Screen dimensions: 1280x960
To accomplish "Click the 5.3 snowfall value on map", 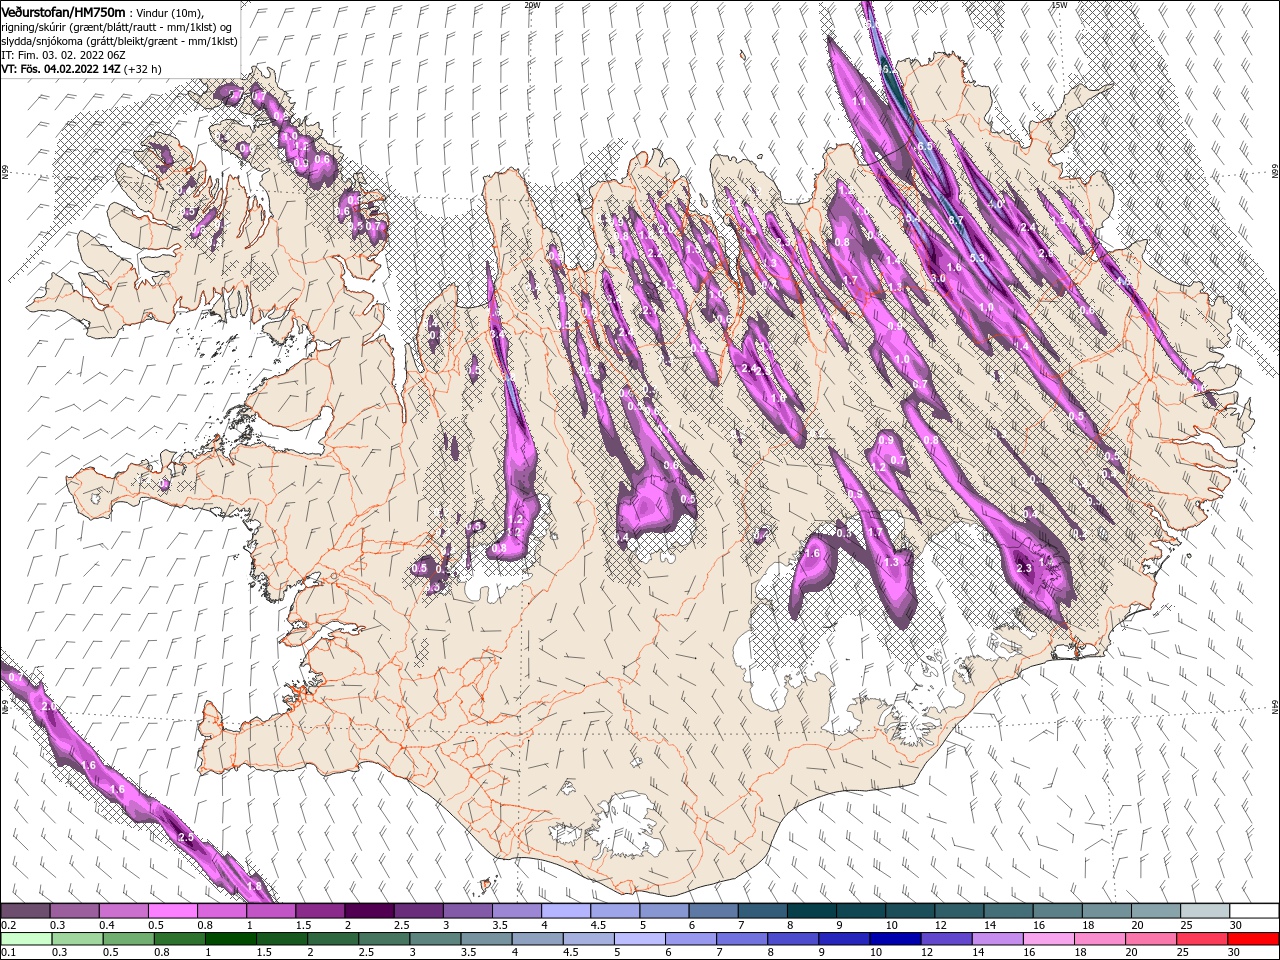I will pyautogui.click(x=977, y=258).
